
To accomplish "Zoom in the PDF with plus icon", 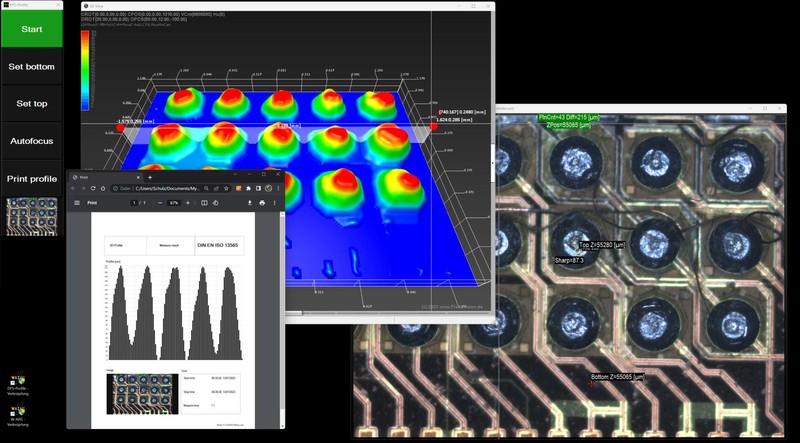I will (188, 203).
